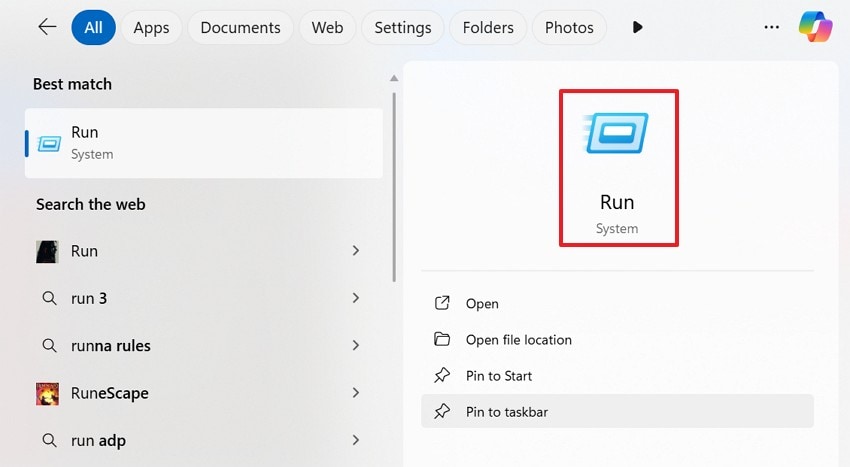Click the Run web result thumbnail image

tap(47, 251)
